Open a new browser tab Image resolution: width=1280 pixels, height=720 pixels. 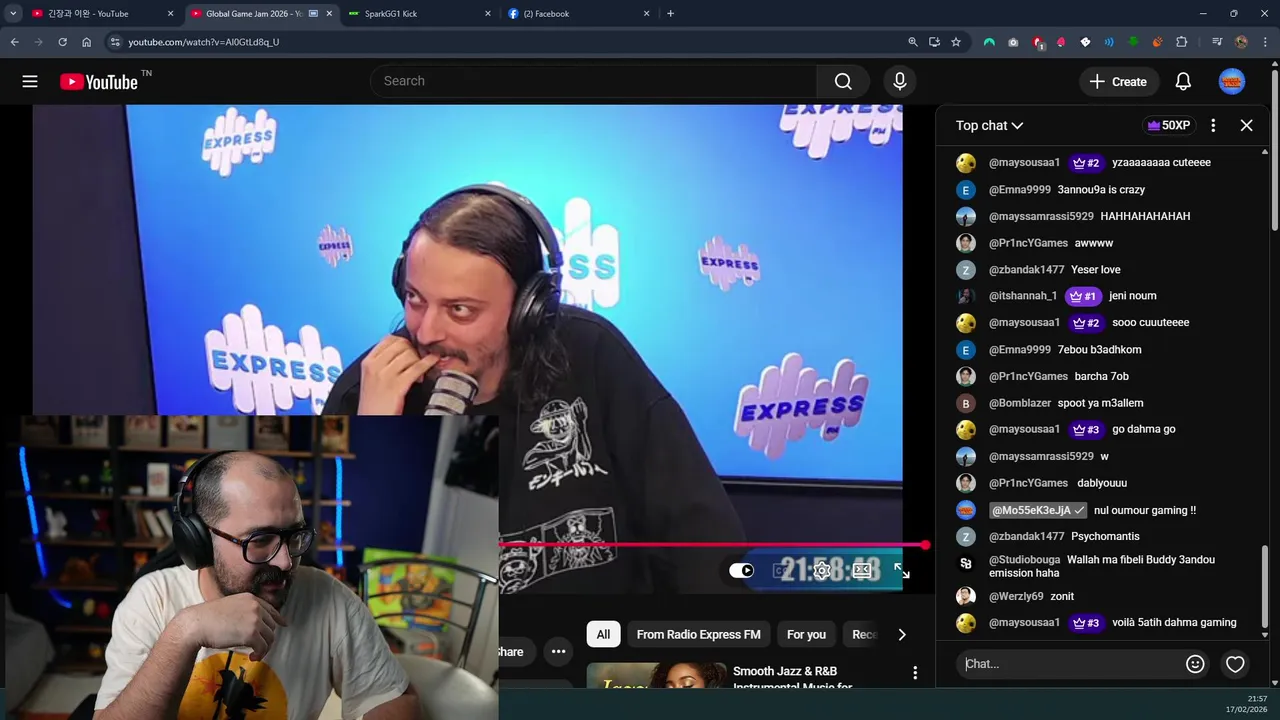pos(670,14)
